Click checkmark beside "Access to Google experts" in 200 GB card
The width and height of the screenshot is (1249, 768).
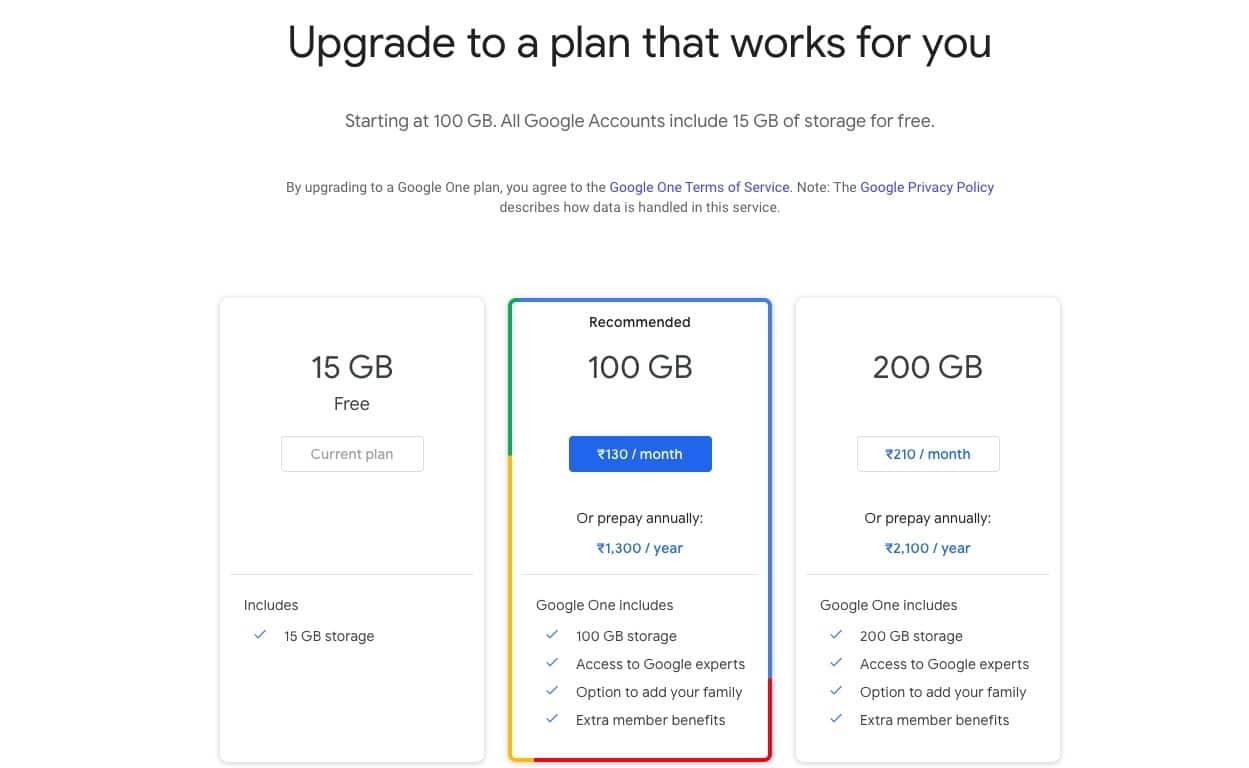[x=835, y=663]
